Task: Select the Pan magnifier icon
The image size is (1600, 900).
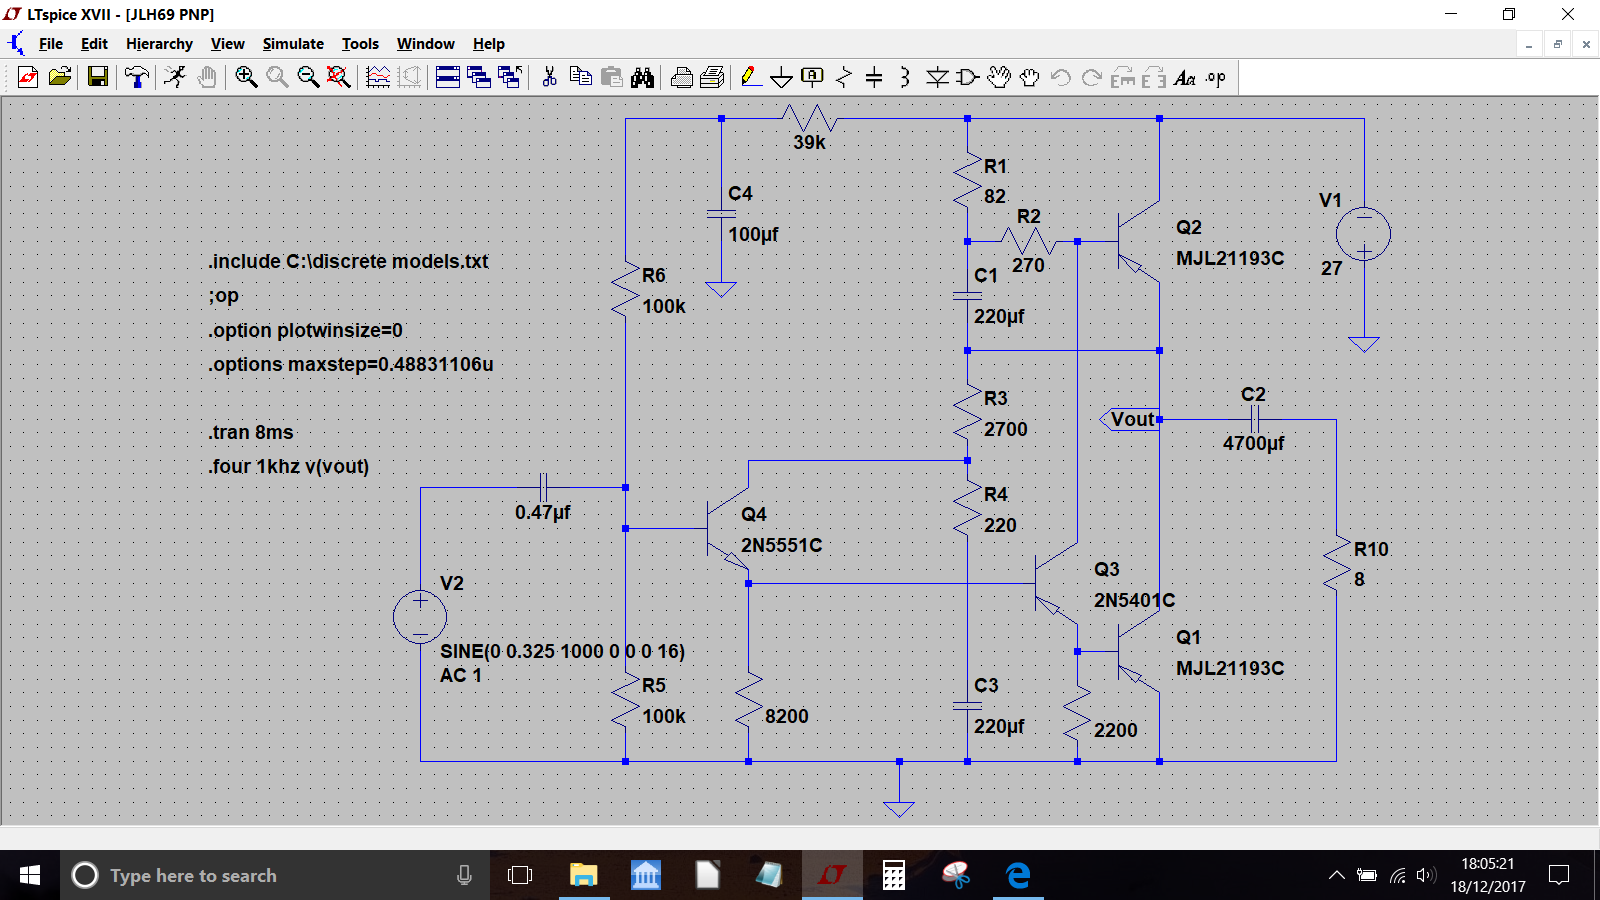Action: click(x=277, y=77)
